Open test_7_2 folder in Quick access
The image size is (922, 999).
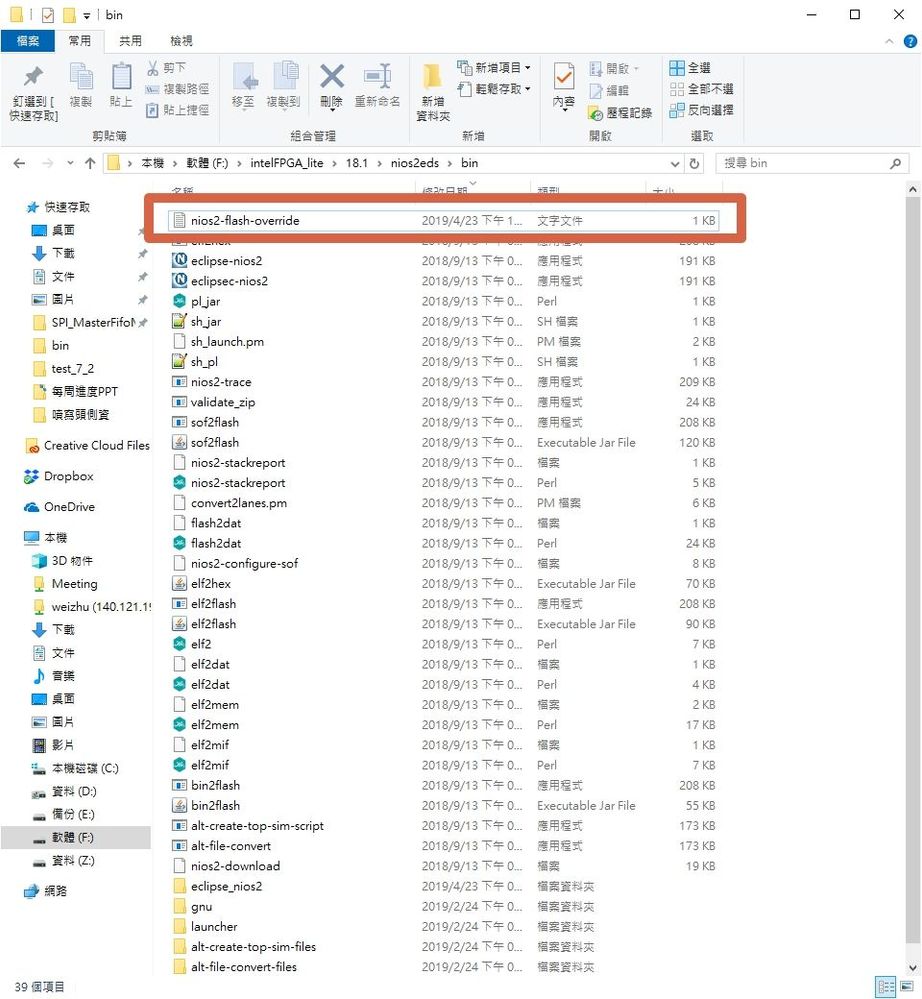[x=64, y=368]
